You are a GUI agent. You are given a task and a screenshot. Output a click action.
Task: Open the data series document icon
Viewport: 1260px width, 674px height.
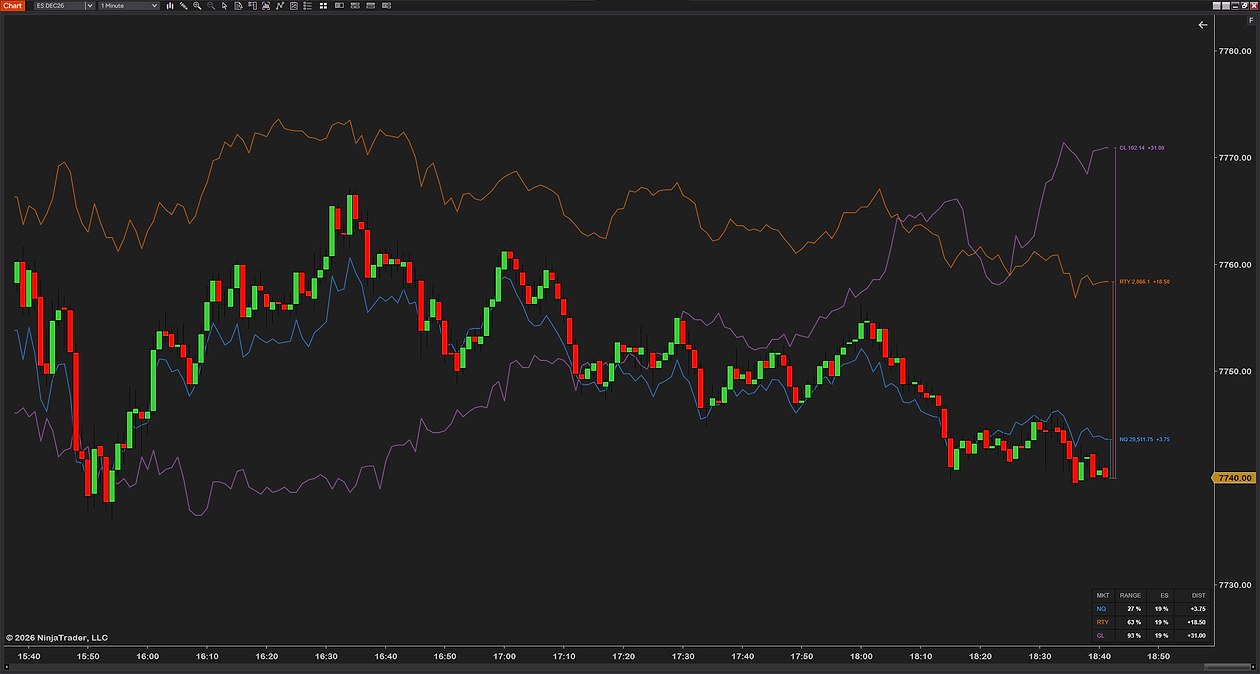tap(238, 5)
